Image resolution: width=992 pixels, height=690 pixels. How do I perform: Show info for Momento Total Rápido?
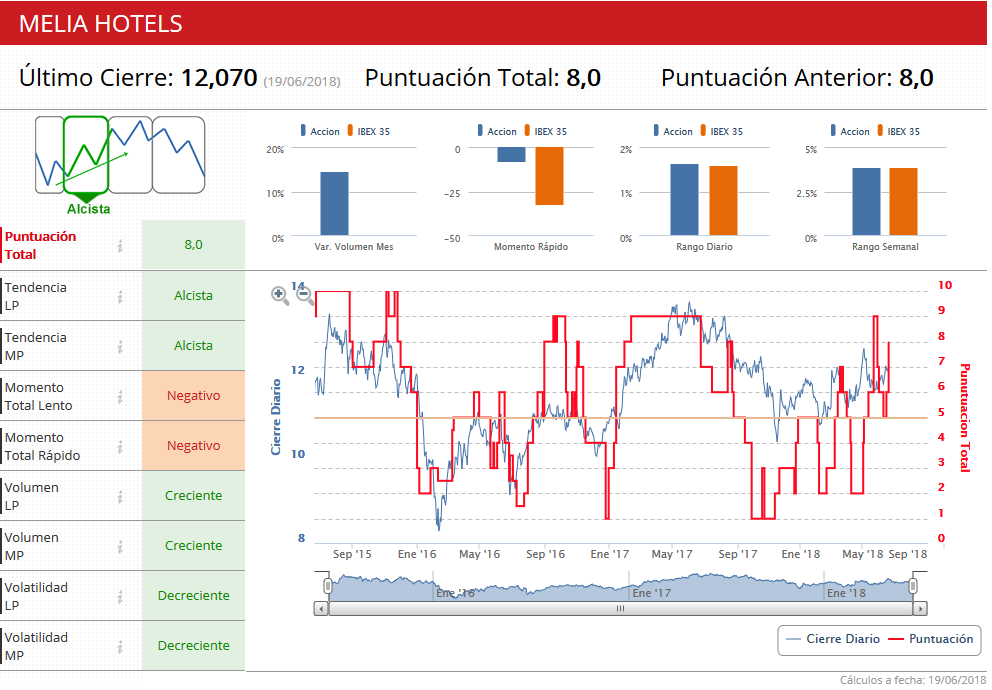(120, 447)
